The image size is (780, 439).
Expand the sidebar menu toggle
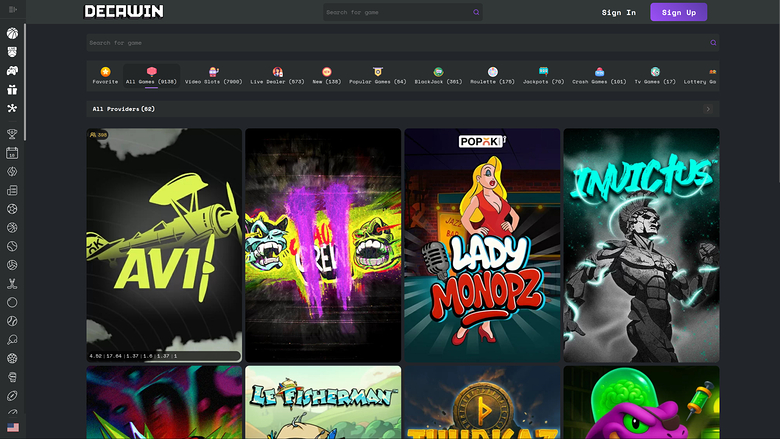(x=12, y=10)
